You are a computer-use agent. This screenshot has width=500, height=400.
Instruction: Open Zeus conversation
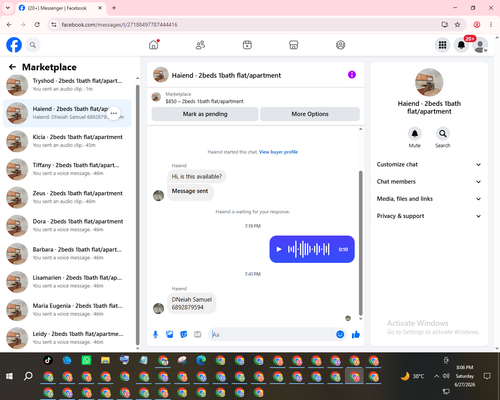click(x=67, y=198)
